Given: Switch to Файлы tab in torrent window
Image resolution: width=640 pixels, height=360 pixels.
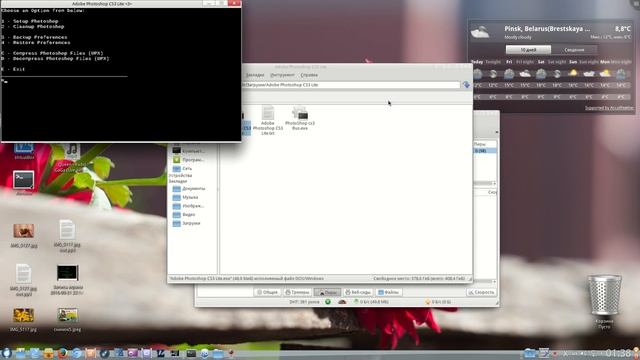Looking at the screenshot, I should click(x=388, y=292).
